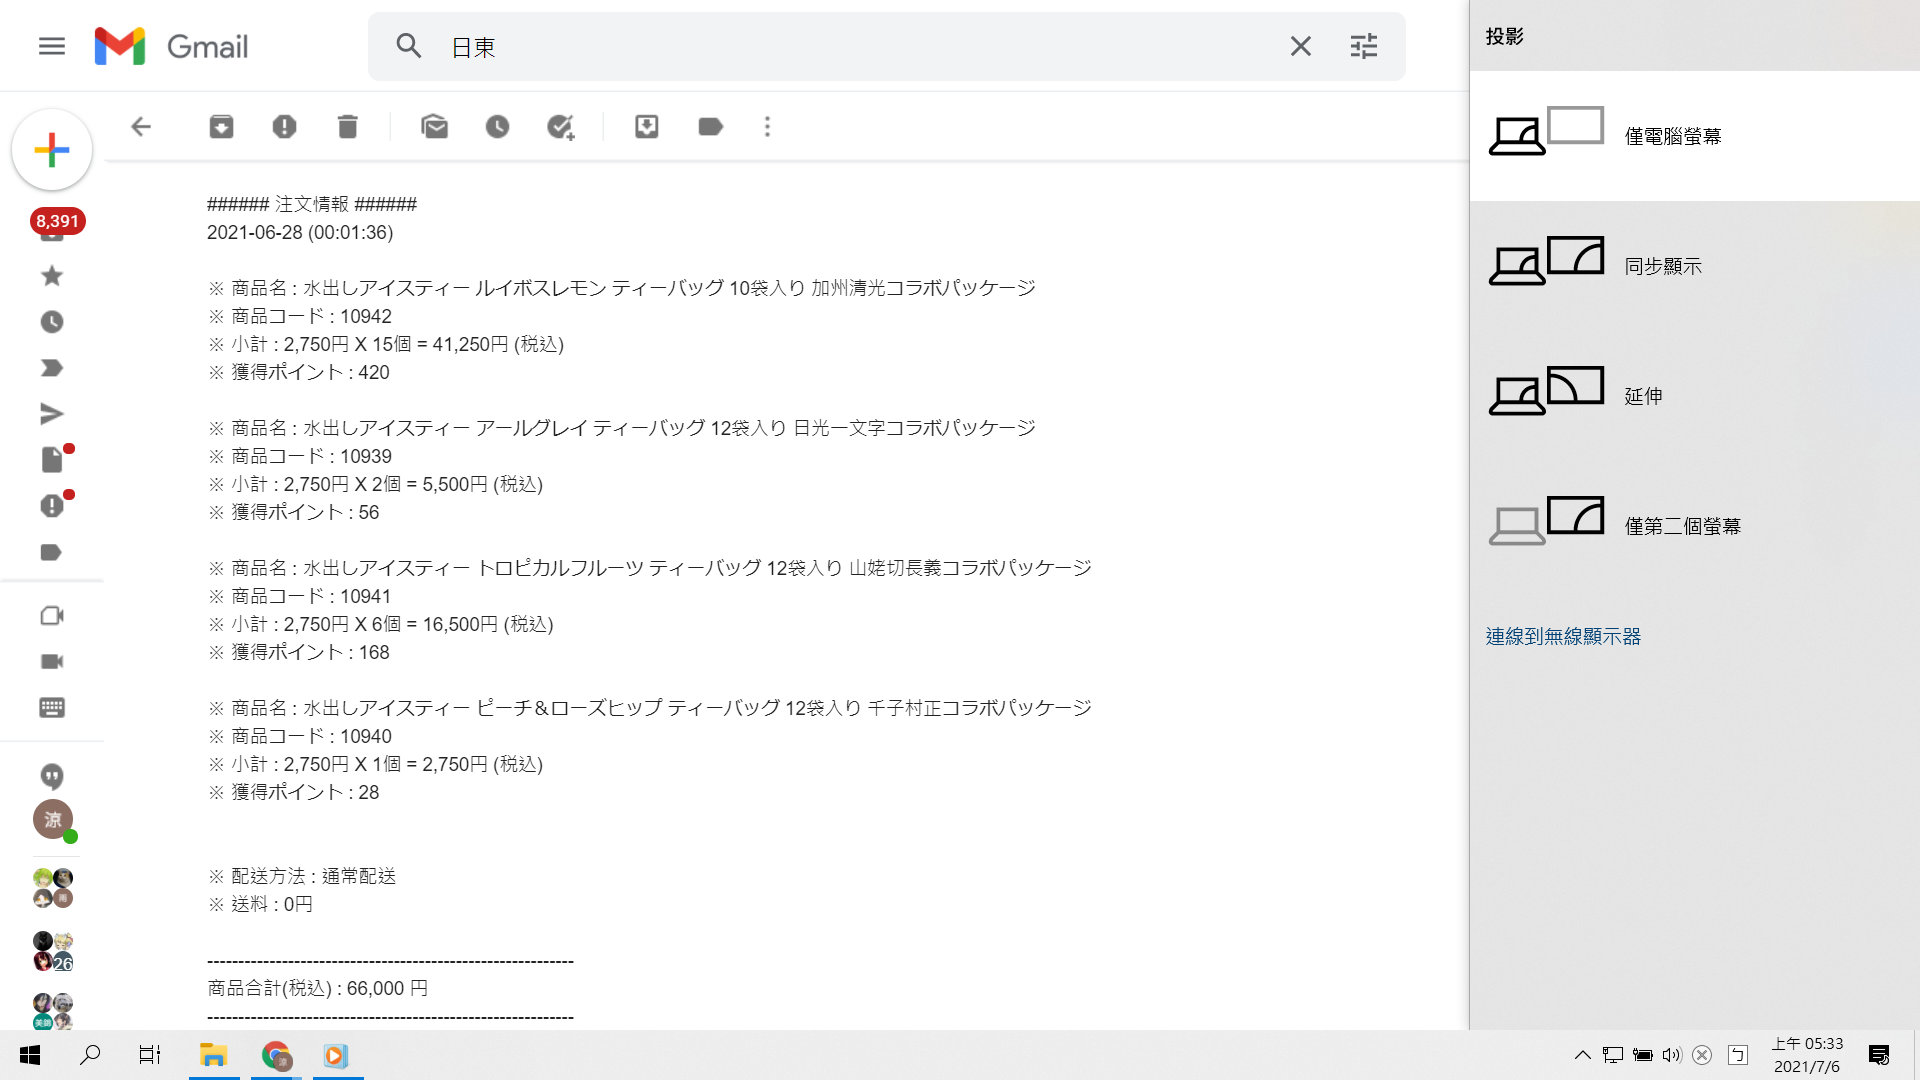The height and width of the screenshot is (1080, 1920).
Task: Open Sent mail in the sidebar
Action: click(x=52, y=414)
